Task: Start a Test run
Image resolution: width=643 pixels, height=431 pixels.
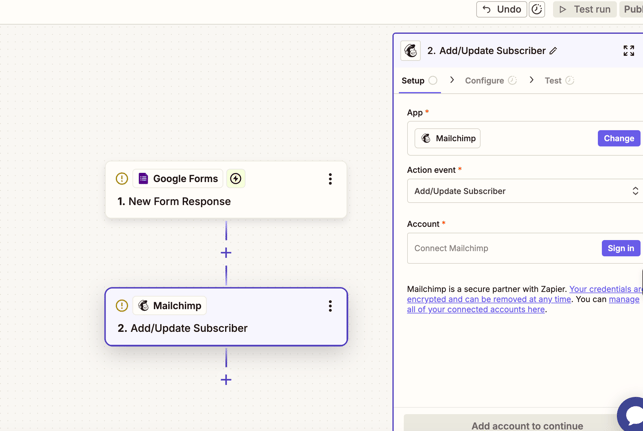Action: click(585, 10)
